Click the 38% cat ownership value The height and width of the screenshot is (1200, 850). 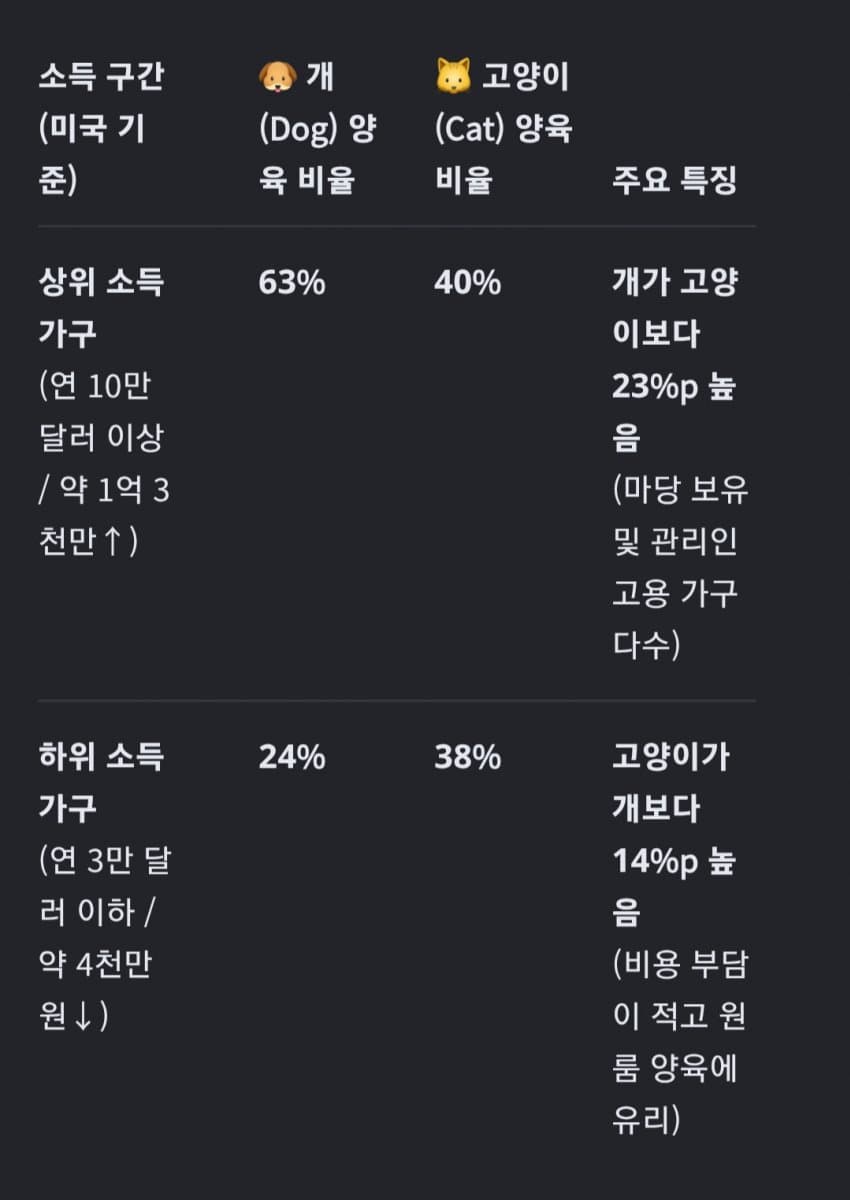[468, 757]
